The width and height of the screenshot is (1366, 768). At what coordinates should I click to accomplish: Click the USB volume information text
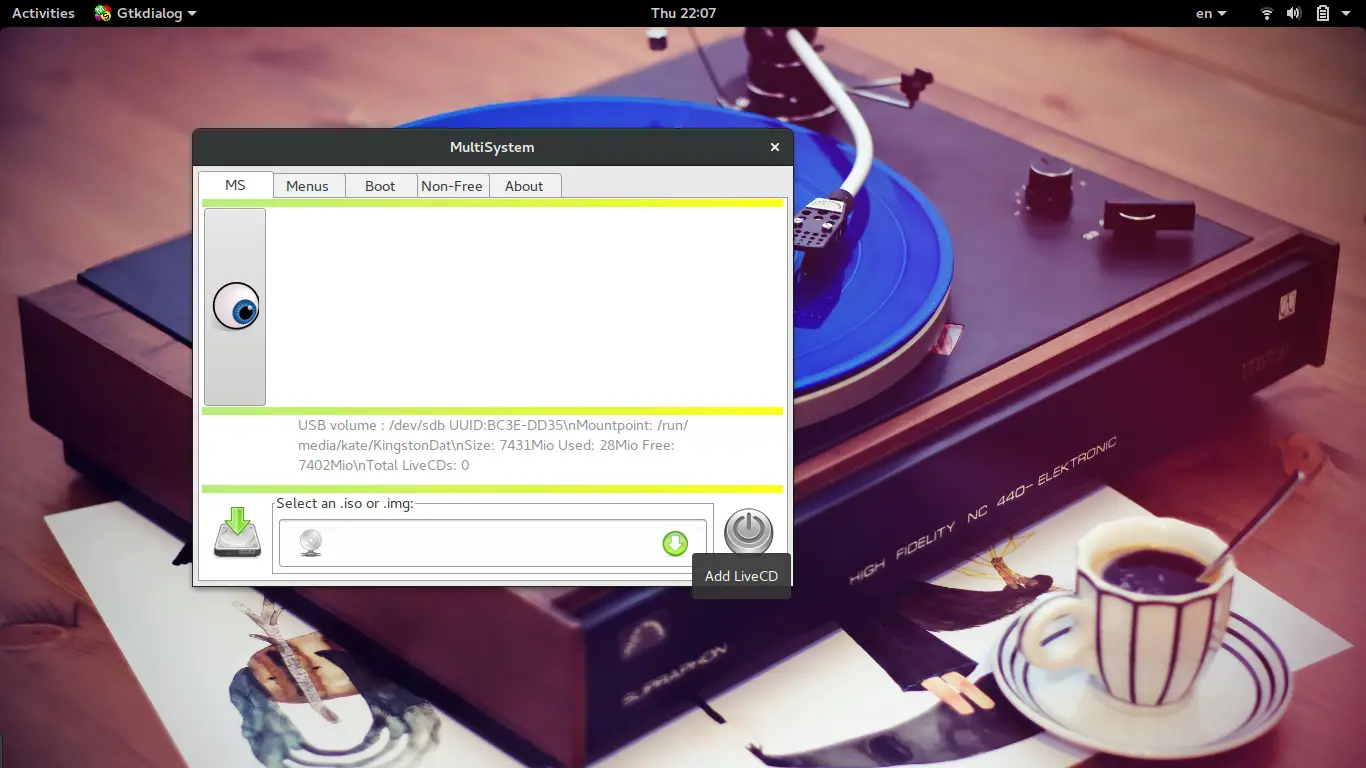(493, 445)
